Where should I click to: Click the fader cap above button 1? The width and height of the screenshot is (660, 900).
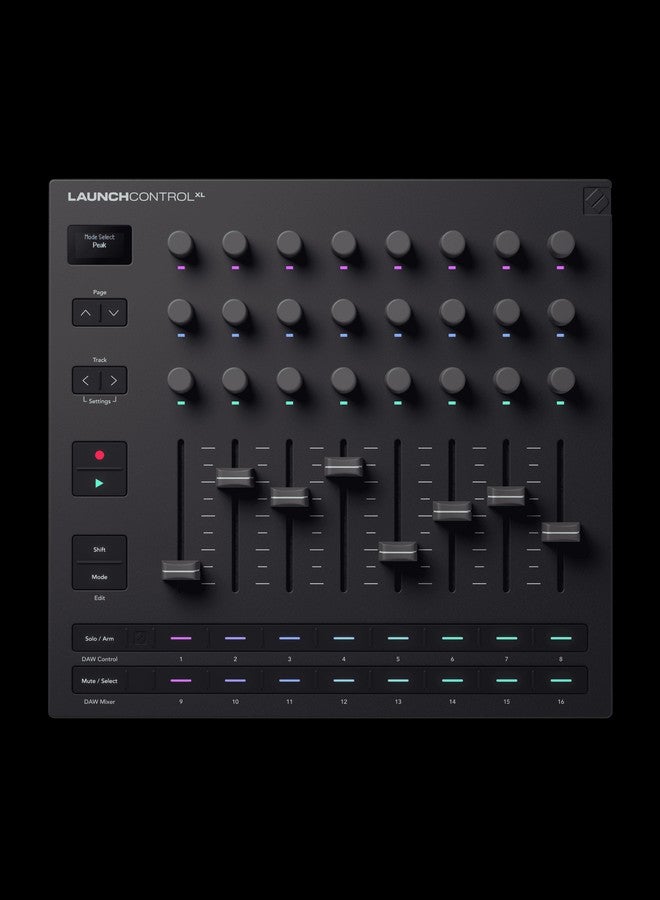(x=181, y=570)
